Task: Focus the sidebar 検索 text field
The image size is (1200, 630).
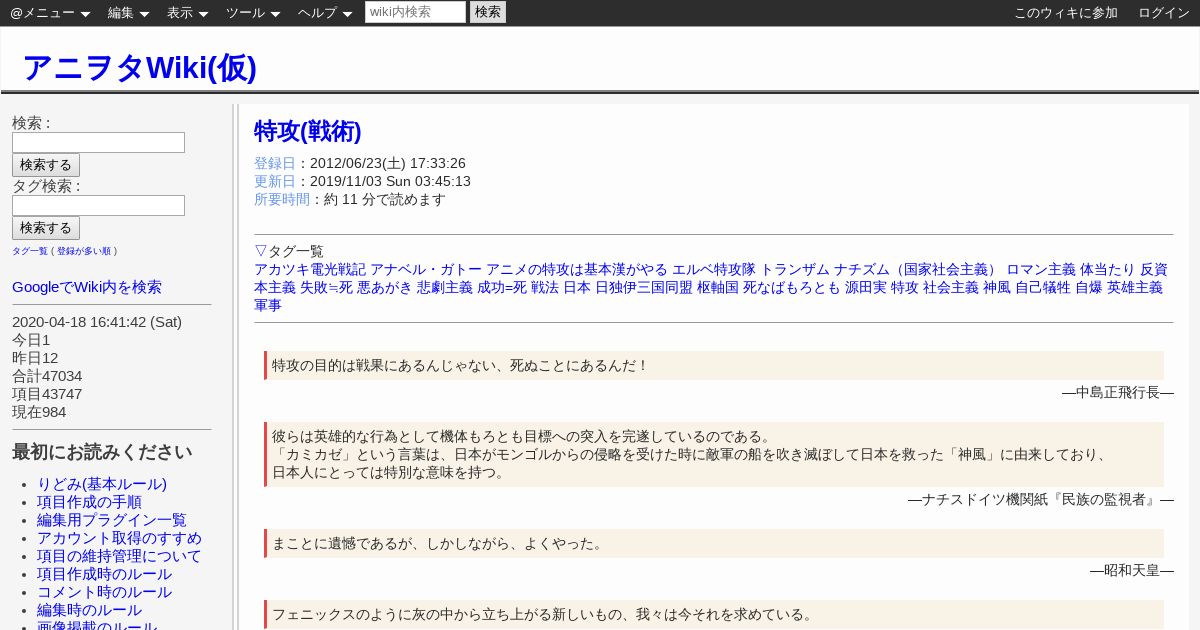Action: coord(98,143)
